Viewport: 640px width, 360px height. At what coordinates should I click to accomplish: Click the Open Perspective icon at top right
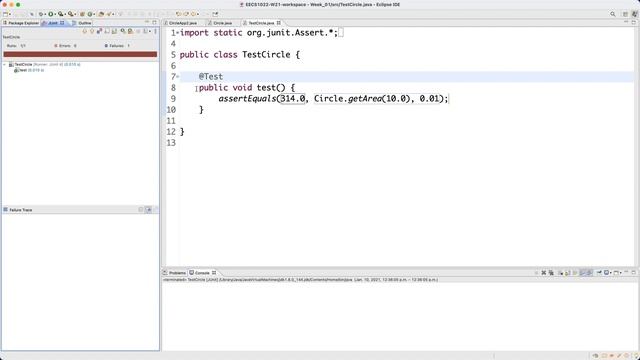coord(625,14)
